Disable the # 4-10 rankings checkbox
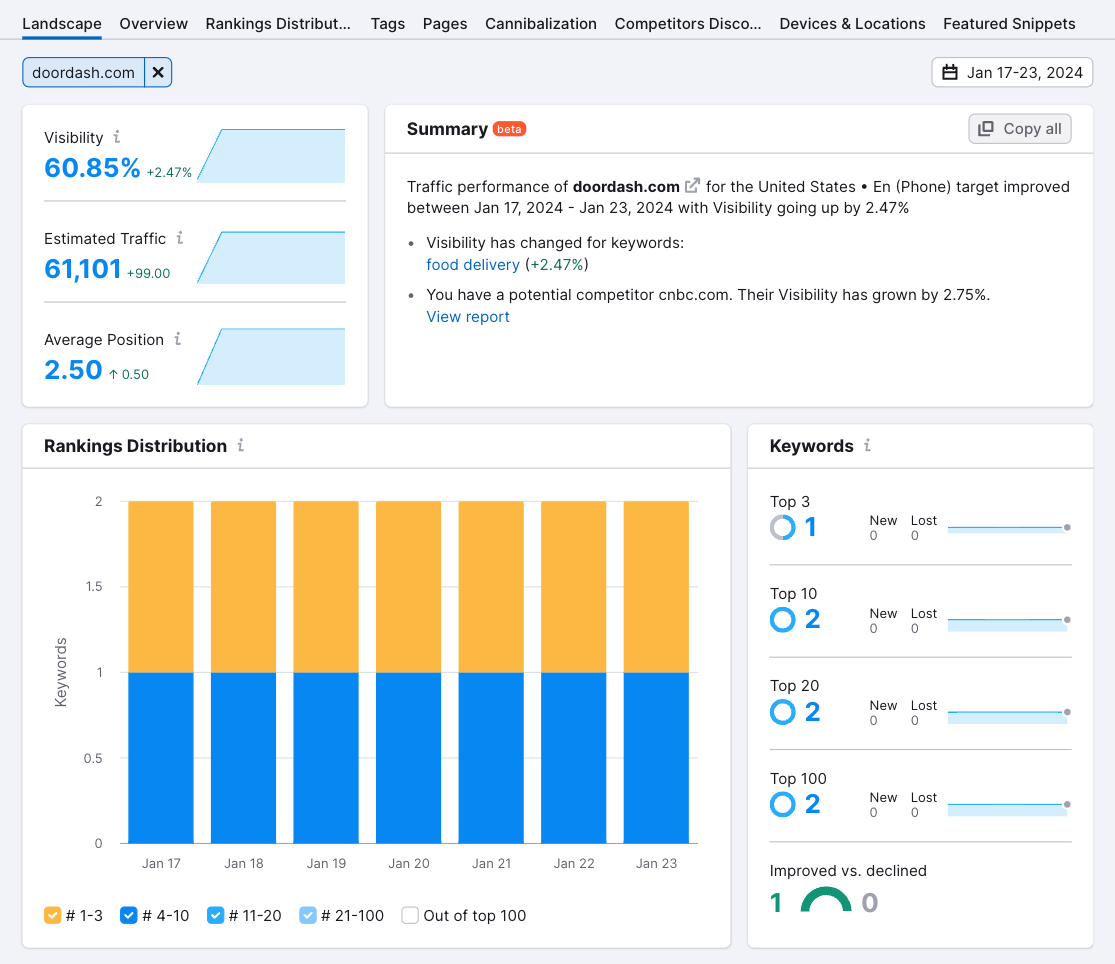This screenshot has height=964, width=1115. (x=128, y=915)
